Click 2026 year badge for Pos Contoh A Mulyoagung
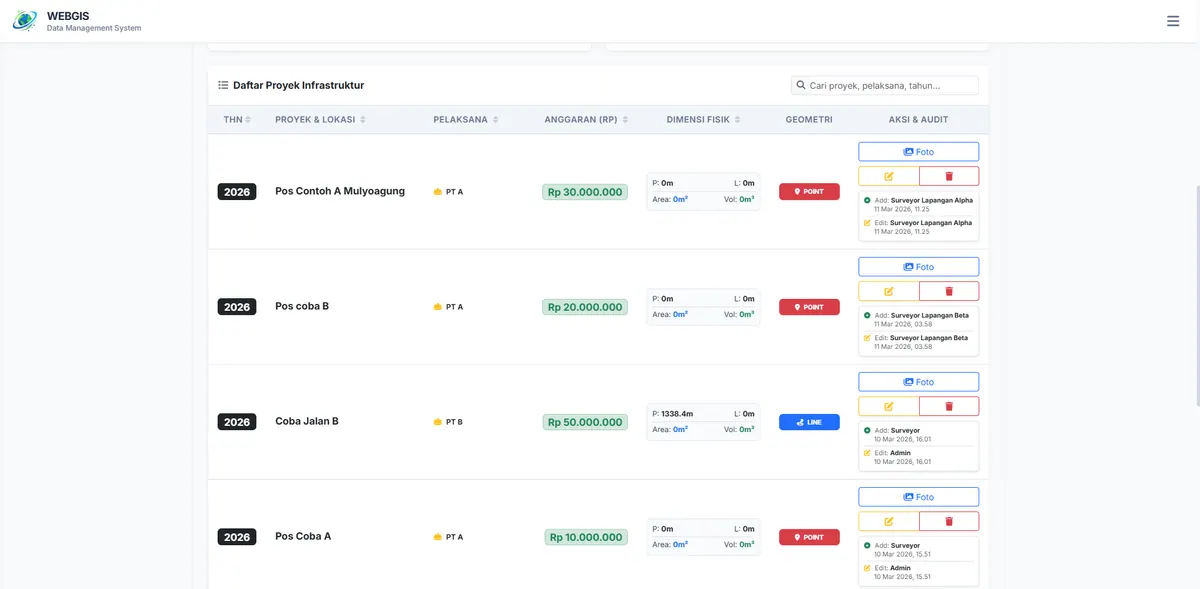The width and height of the screenshot is (1200, 589). click(x=237, y=192)
